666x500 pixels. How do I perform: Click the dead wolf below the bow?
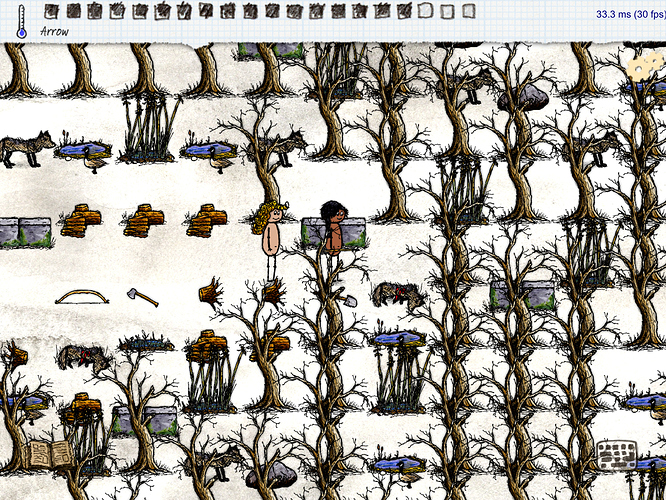(x=84, y=358)
